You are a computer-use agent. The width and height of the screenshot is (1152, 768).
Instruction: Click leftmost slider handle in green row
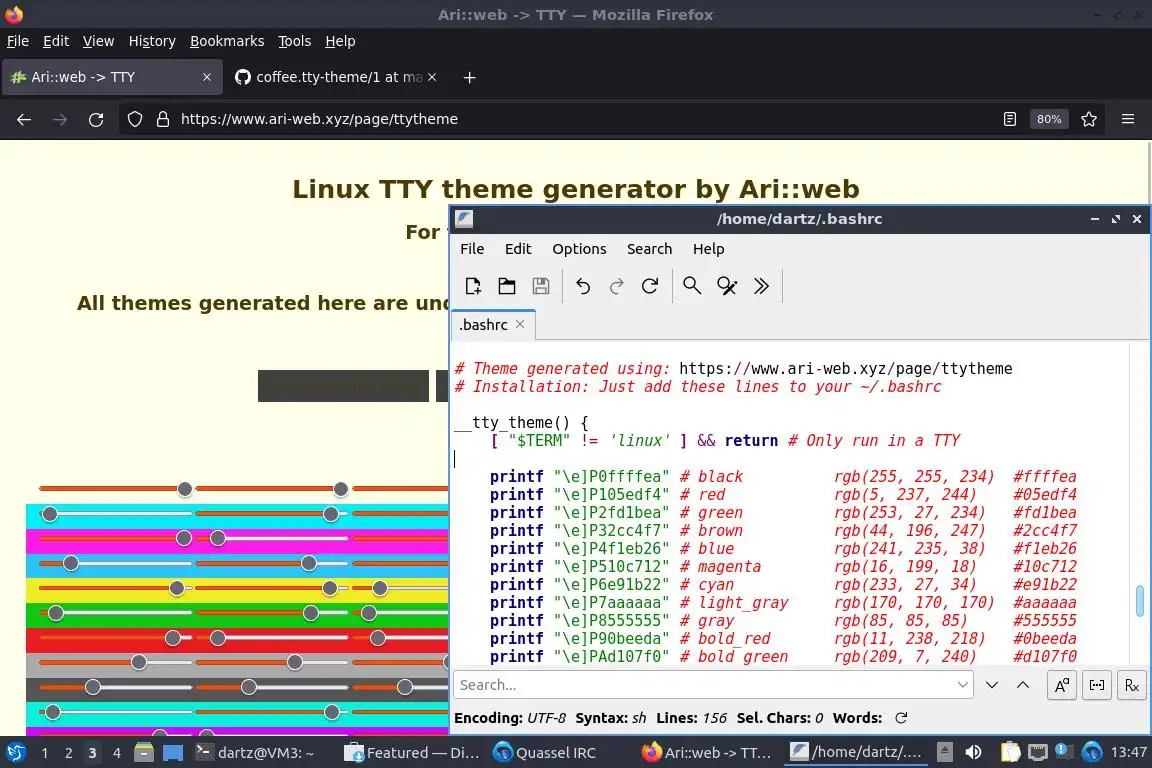click(56, 613)
